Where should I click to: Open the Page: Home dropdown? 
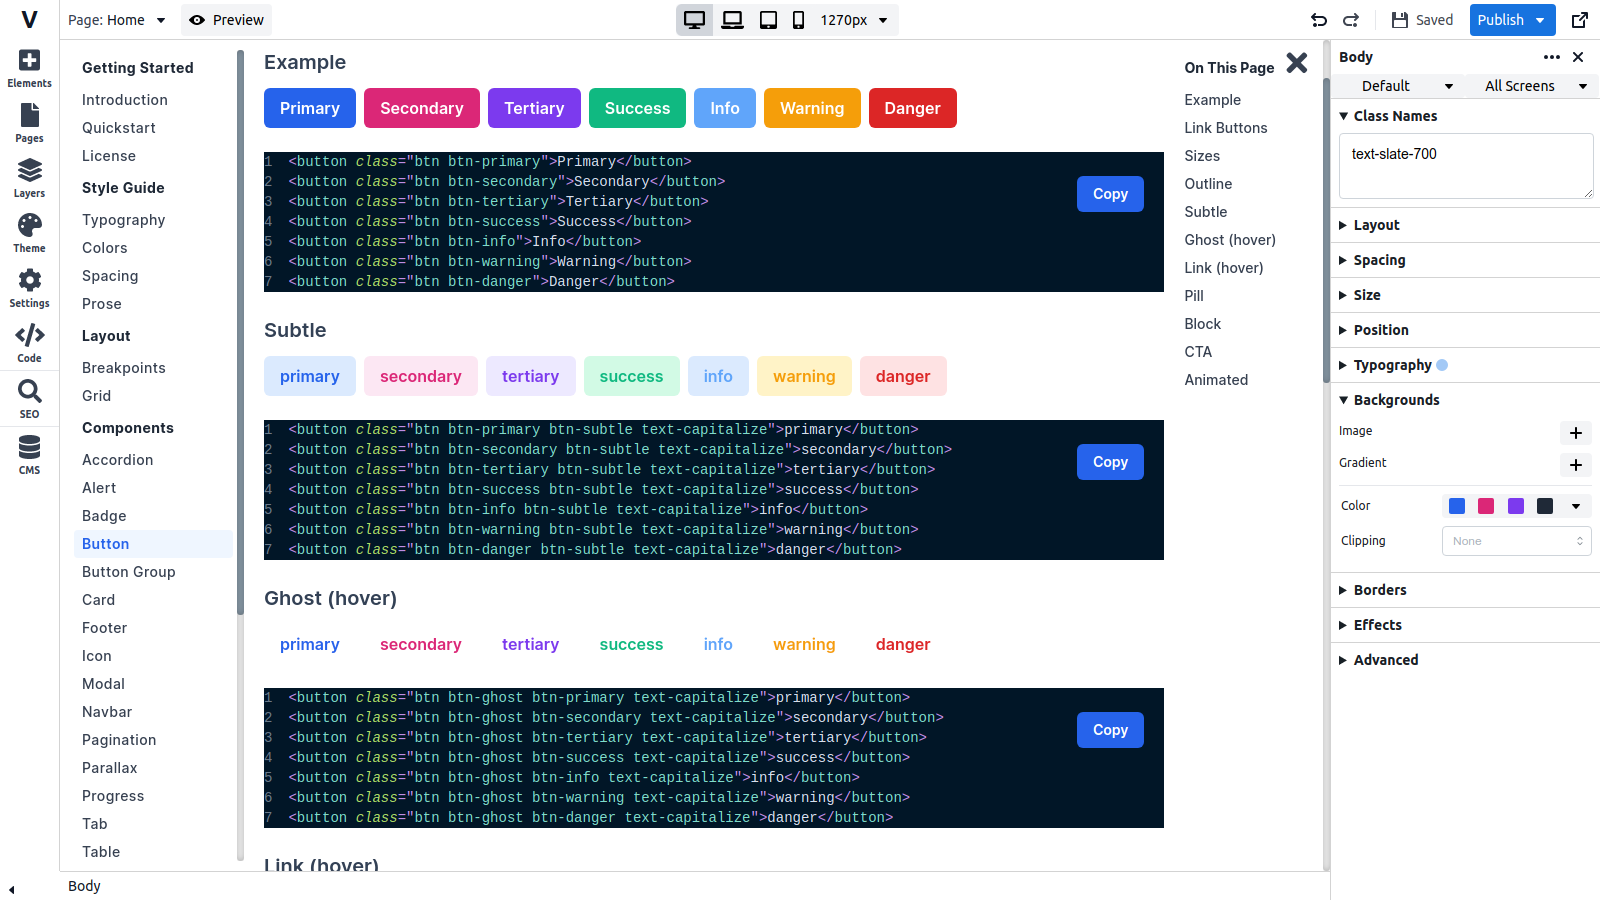point(116,20)
